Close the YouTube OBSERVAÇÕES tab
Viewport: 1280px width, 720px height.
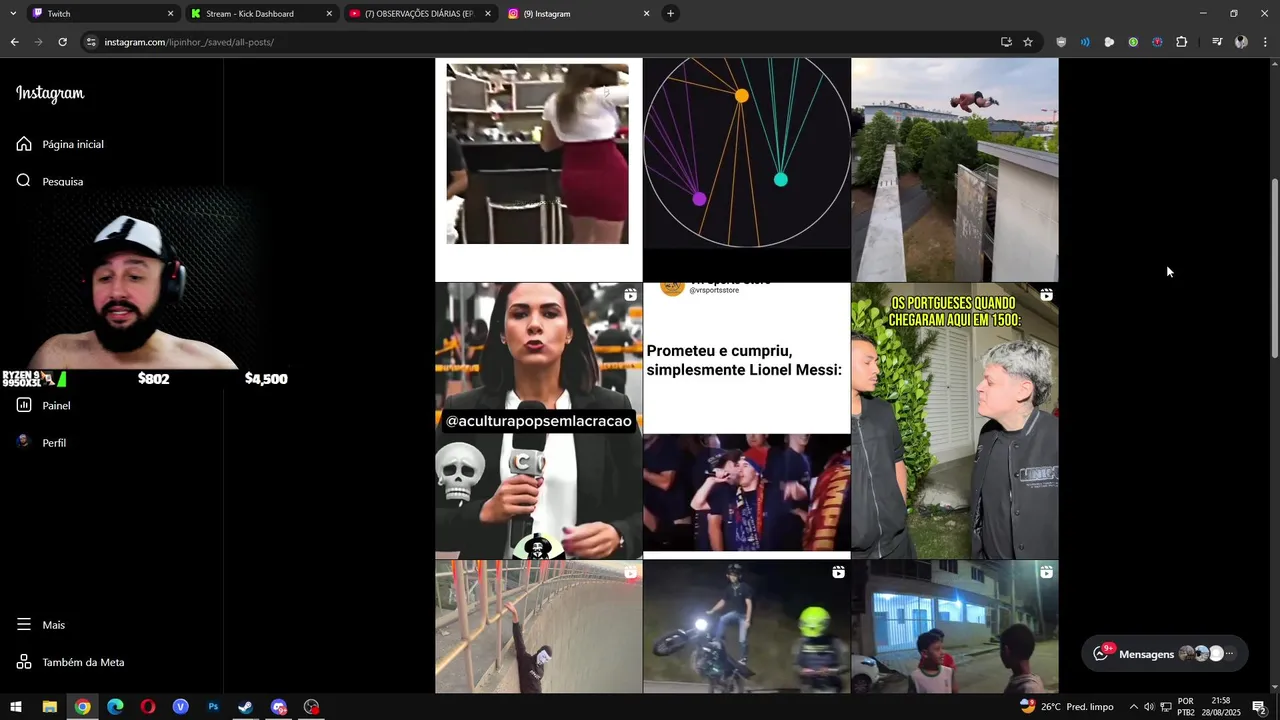pyautogui.click(x=488, y=14)
